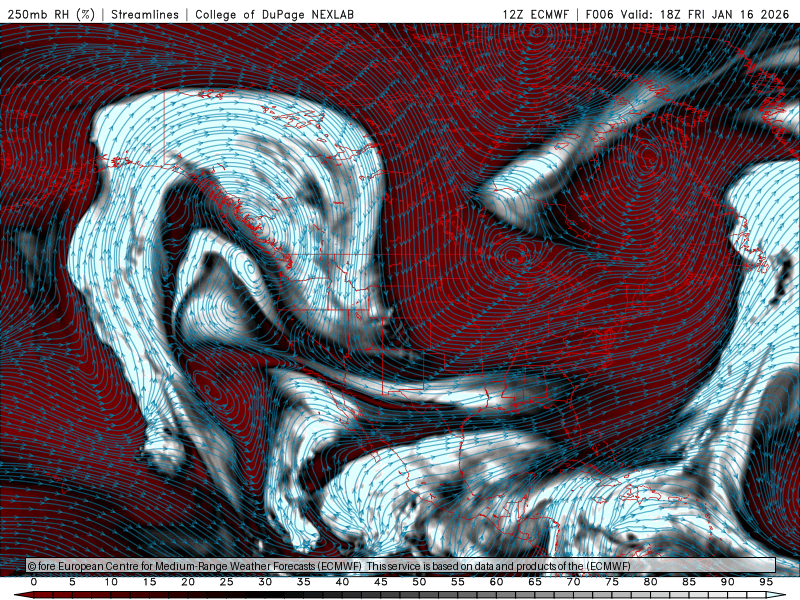This screenshot has height=600, width=800.
Task: Click the "30" value on the color scale
Action: pos(265,582)
